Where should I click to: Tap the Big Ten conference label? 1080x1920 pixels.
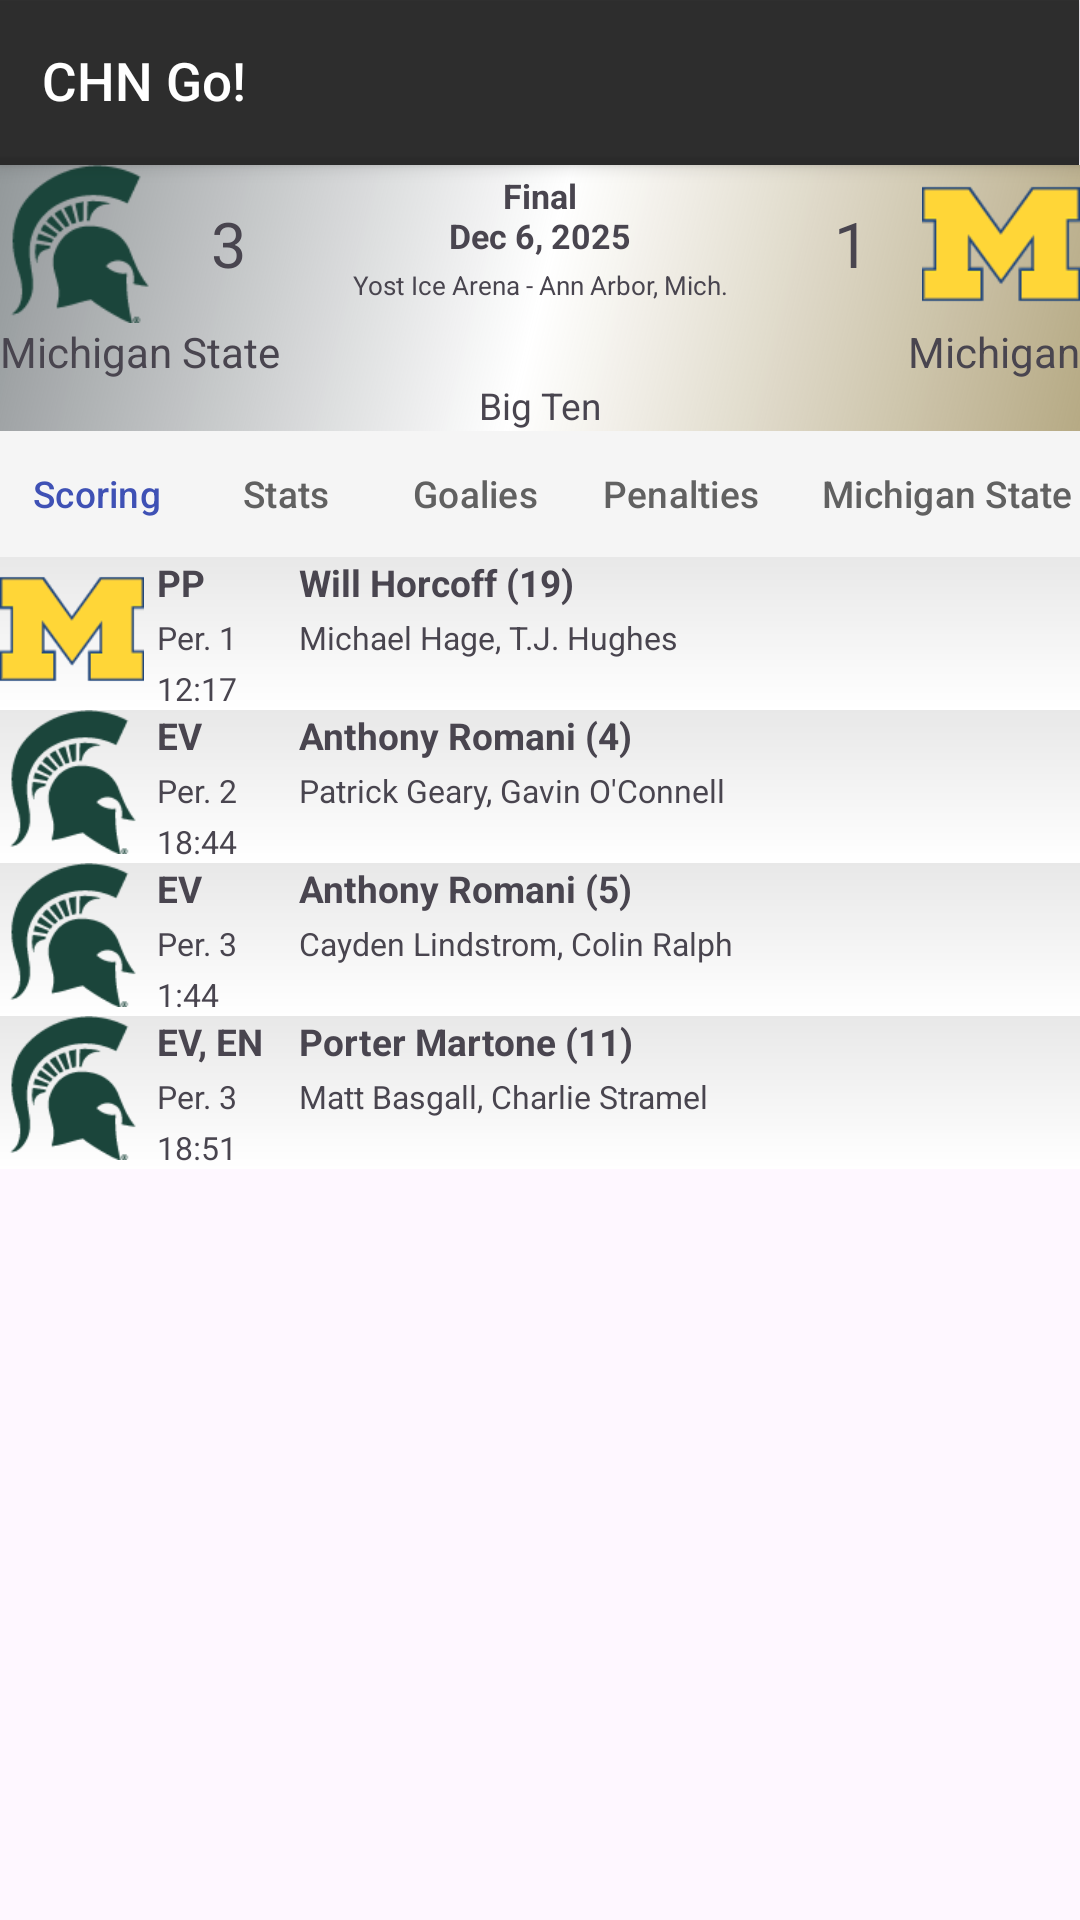[x=540, y=408]
